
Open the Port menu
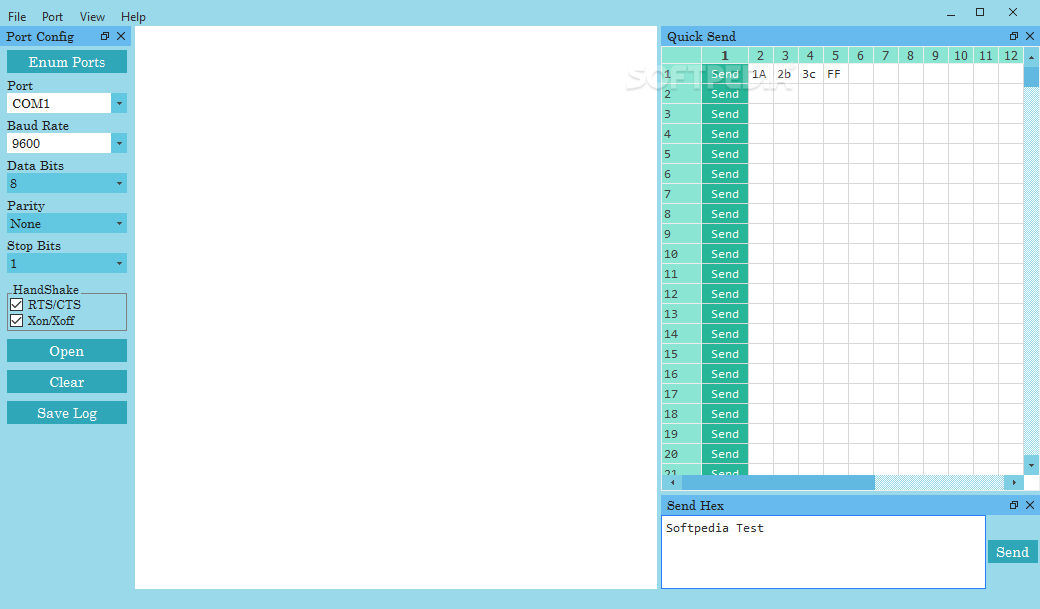(x=52, y=17)
